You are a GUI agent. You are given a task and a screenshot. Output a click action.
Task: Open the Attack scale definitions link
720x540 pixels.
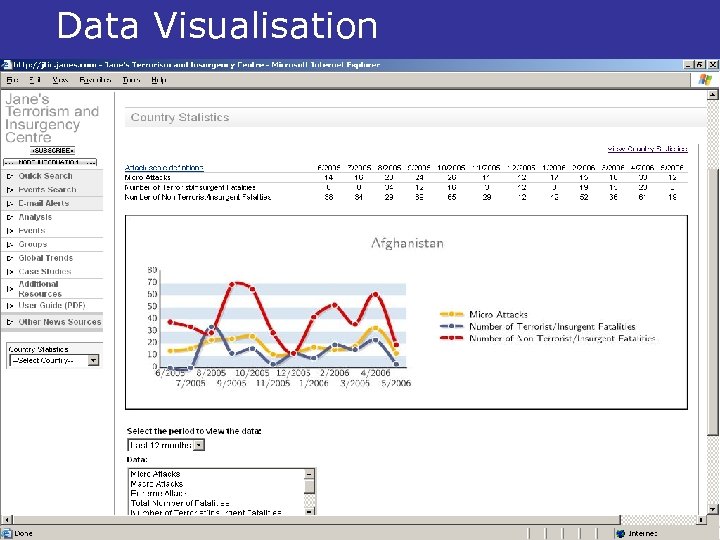164,168
